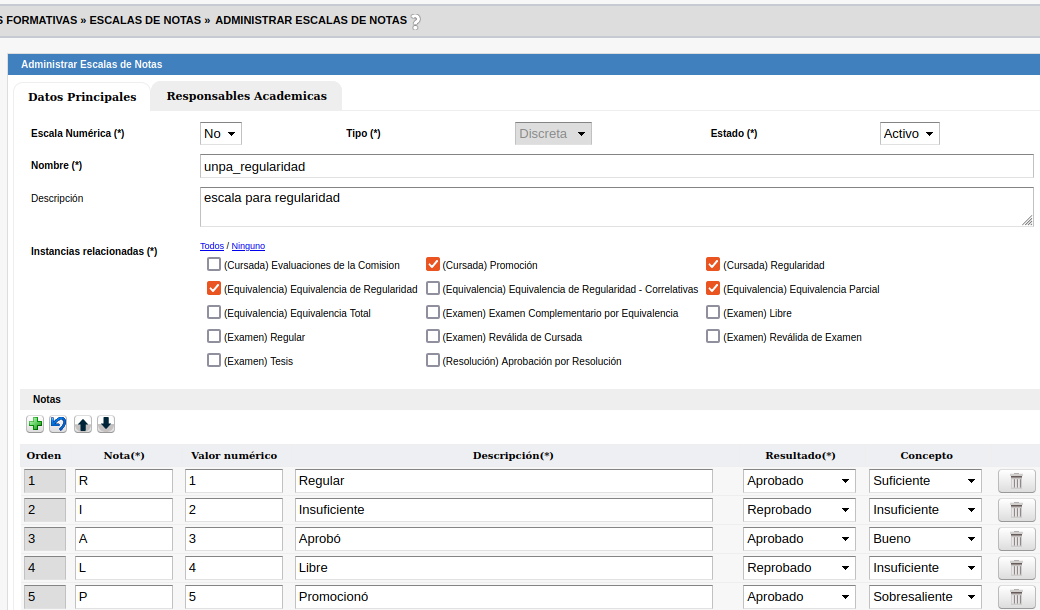Check Equivalencia de Regularidad - Correlativas

(x=432, y=288)
